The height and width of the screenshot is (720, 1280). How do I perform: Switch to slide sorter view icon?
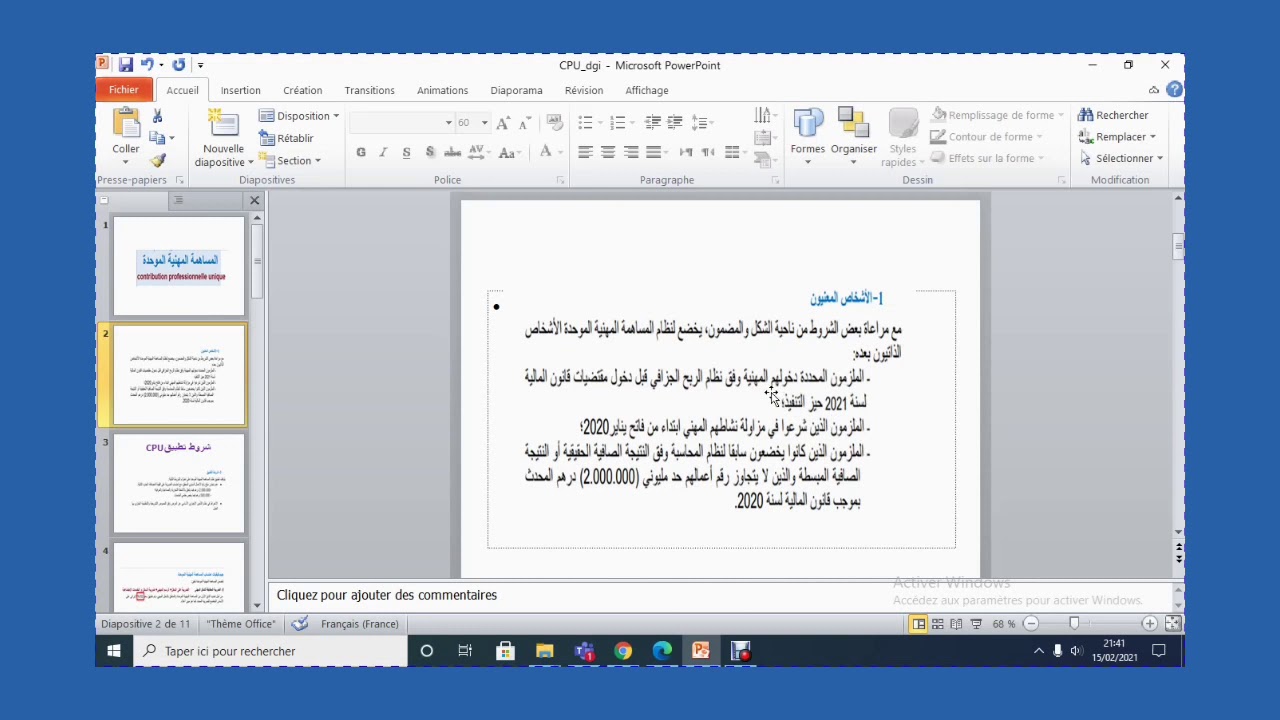click(937, 624)
